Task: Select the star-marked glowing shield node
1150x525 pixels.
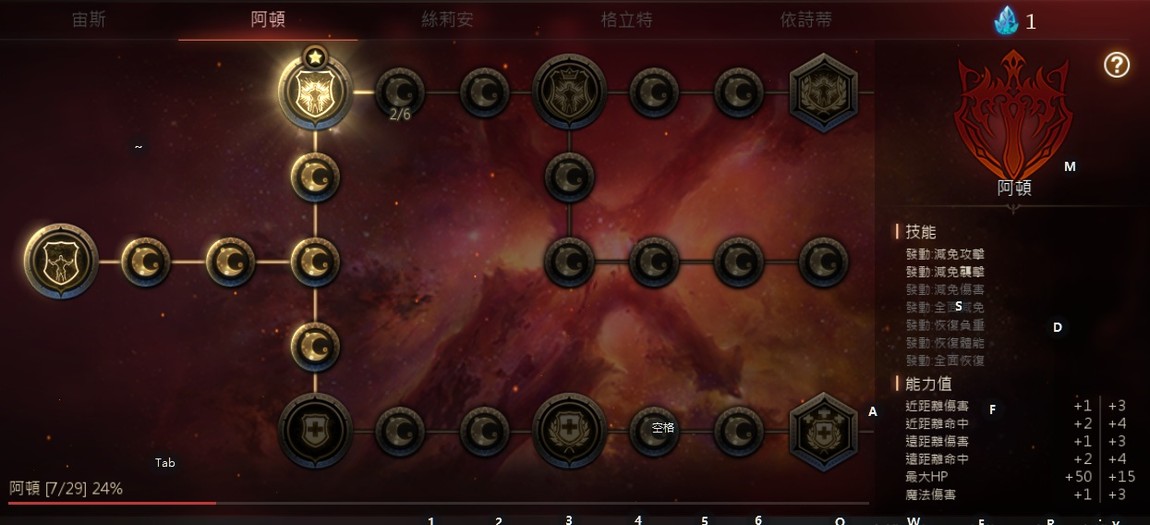Action: [x=315, y=92]
